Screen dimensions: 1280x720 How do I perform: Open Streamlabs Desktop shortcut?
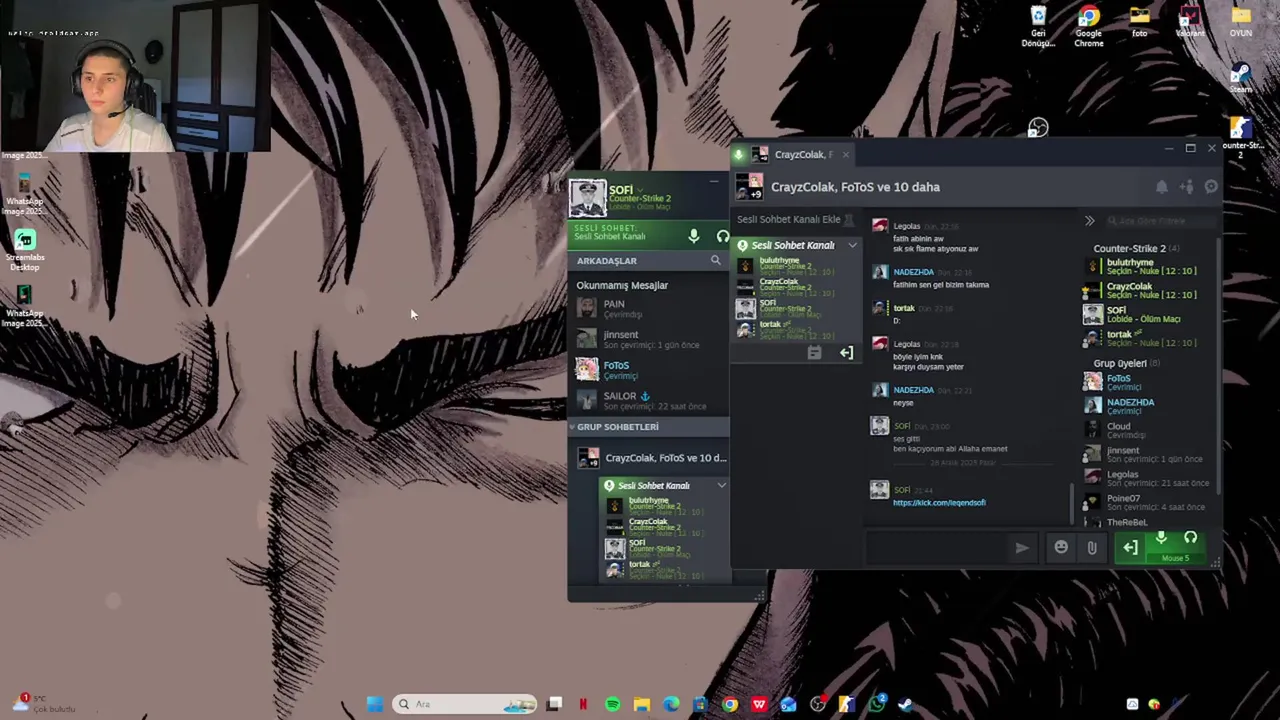tap(25, 250)
